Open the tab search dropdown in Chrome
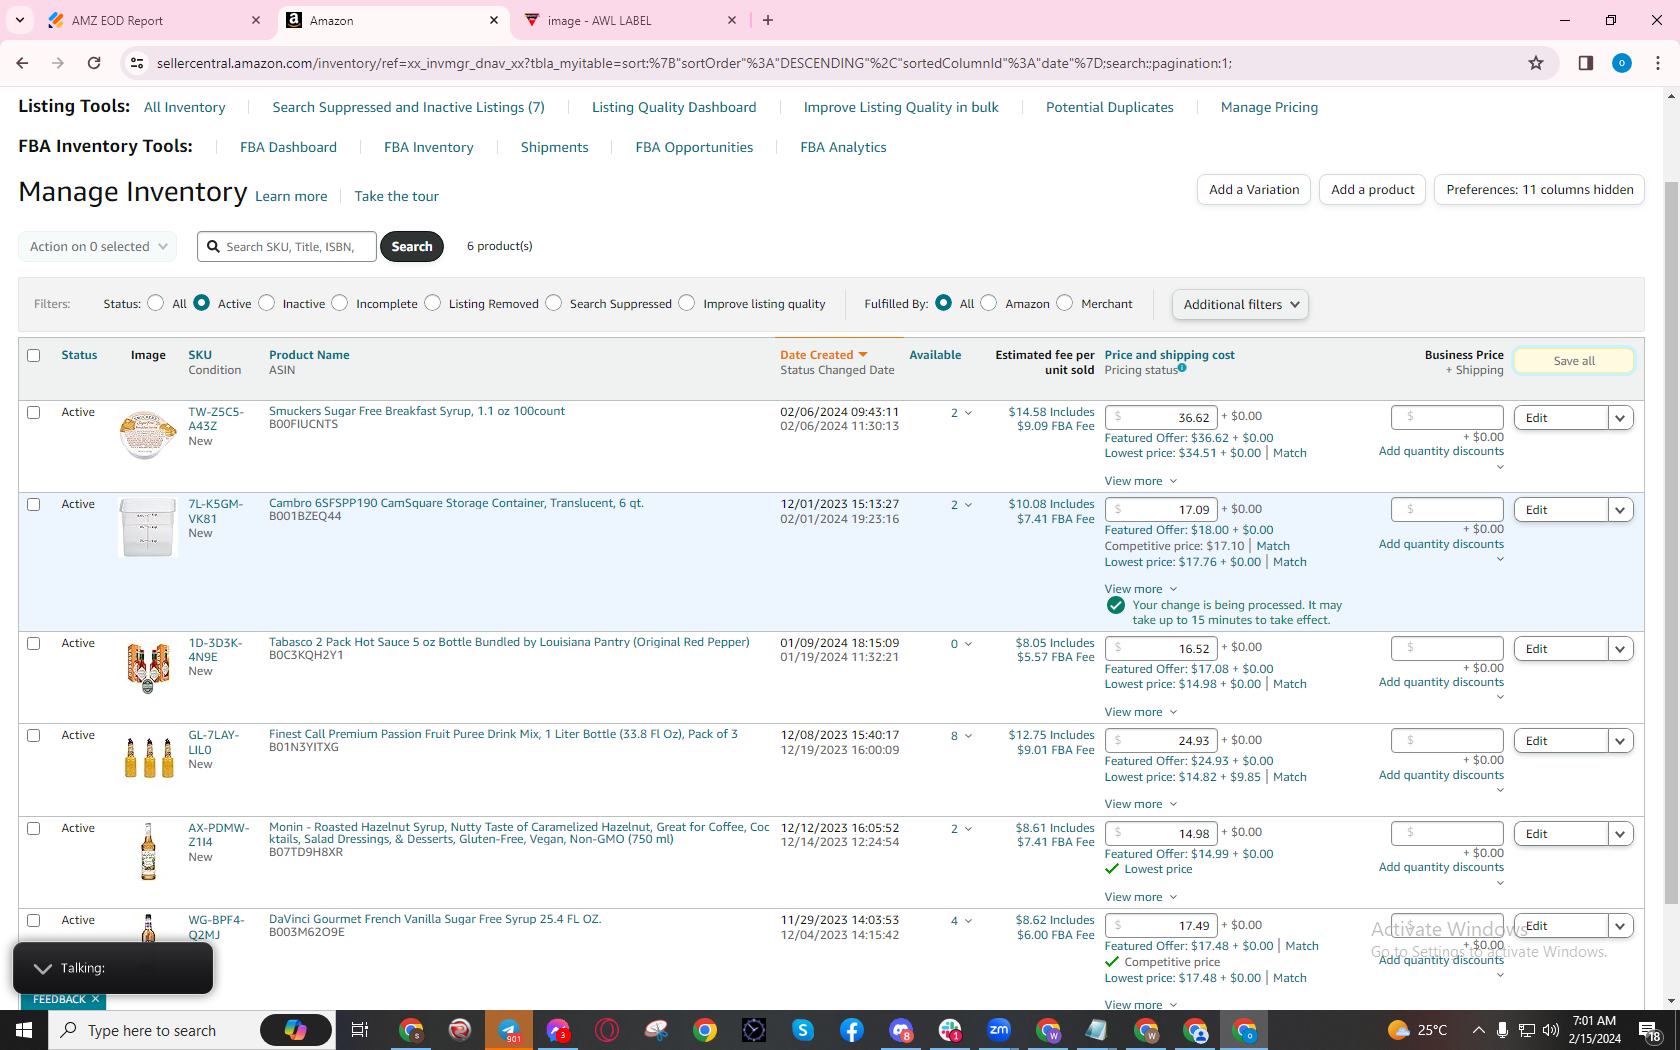The height and width of the screenshot is (1050, 1680). point(20,20)
